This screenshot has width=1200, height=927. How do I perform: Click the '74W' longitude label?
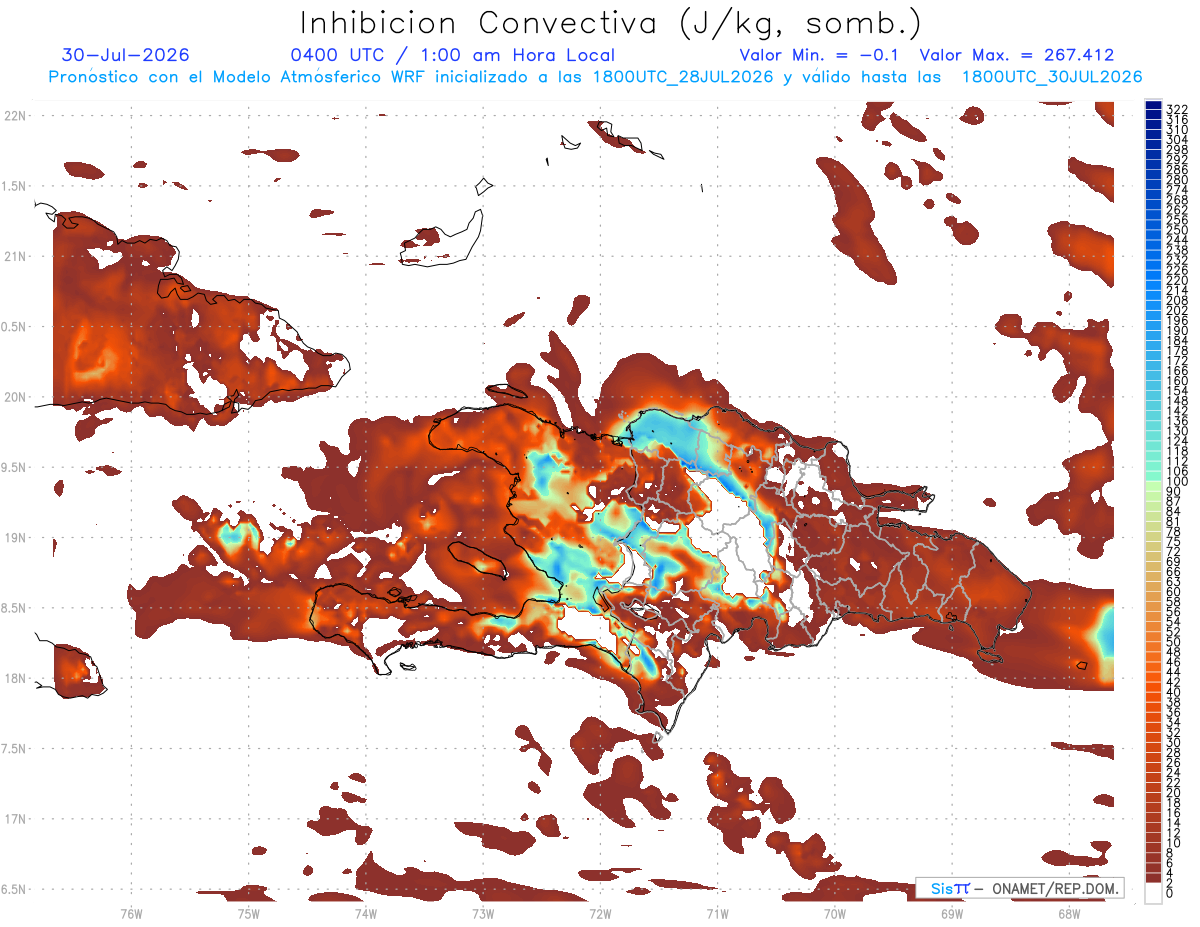pyautogui.click(x=365, y=913)
